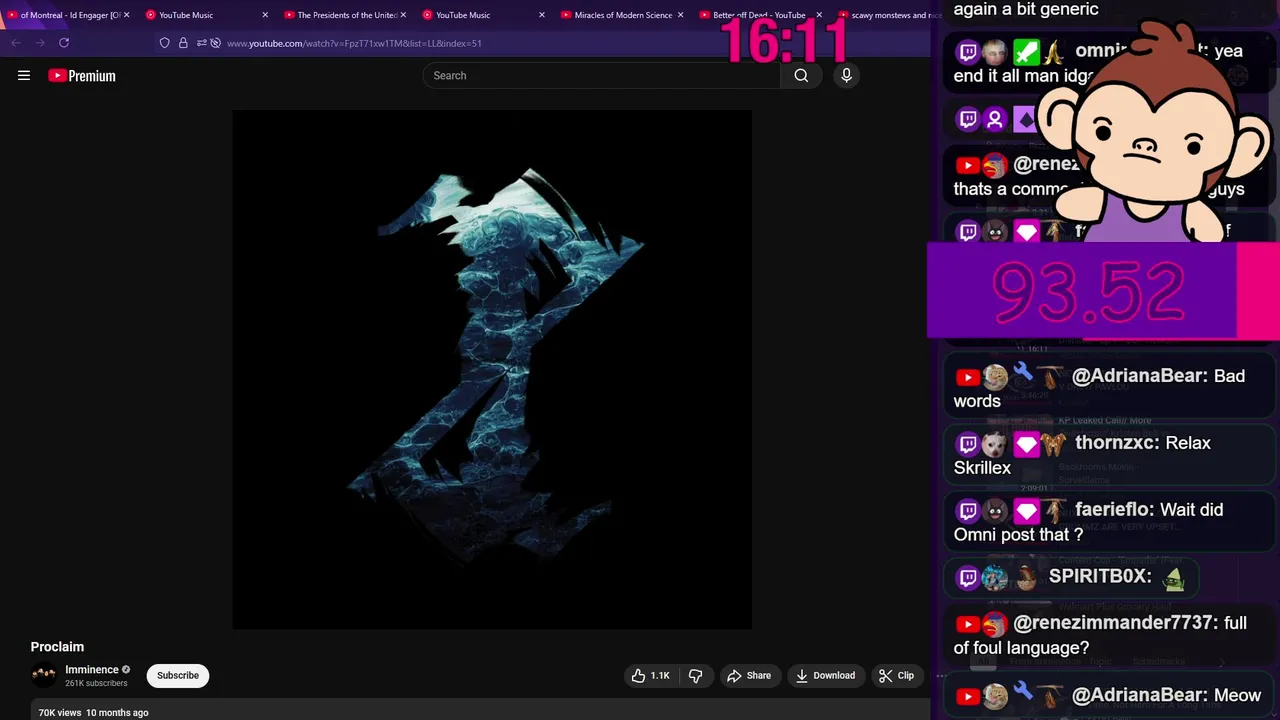Open the YouTube hamburger guide menu

[x=24, y=75]
